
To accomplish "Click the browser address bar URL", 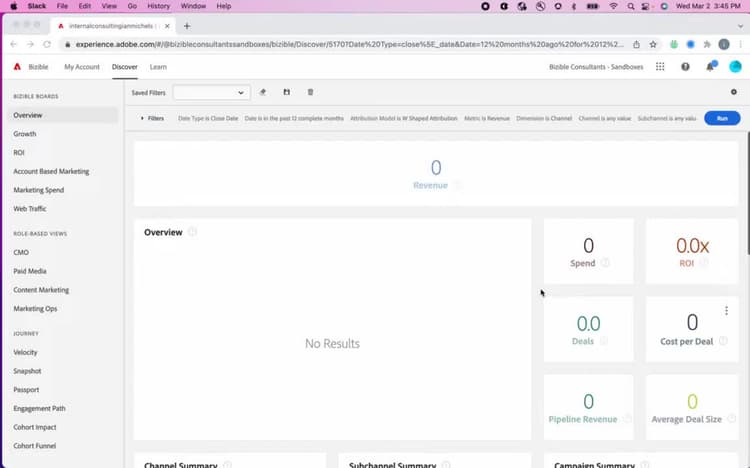I will tap(350, 45).
